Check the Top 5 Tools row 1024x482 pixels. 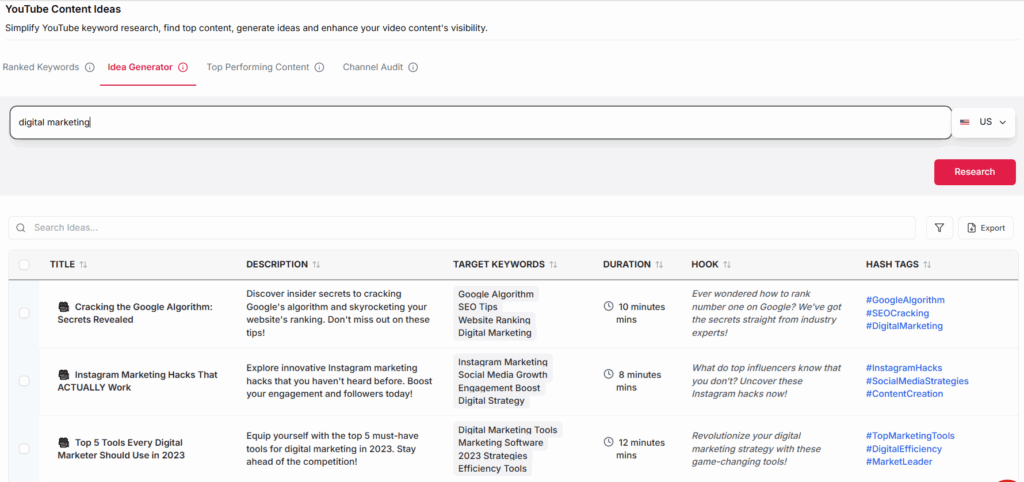pos(24,449)
